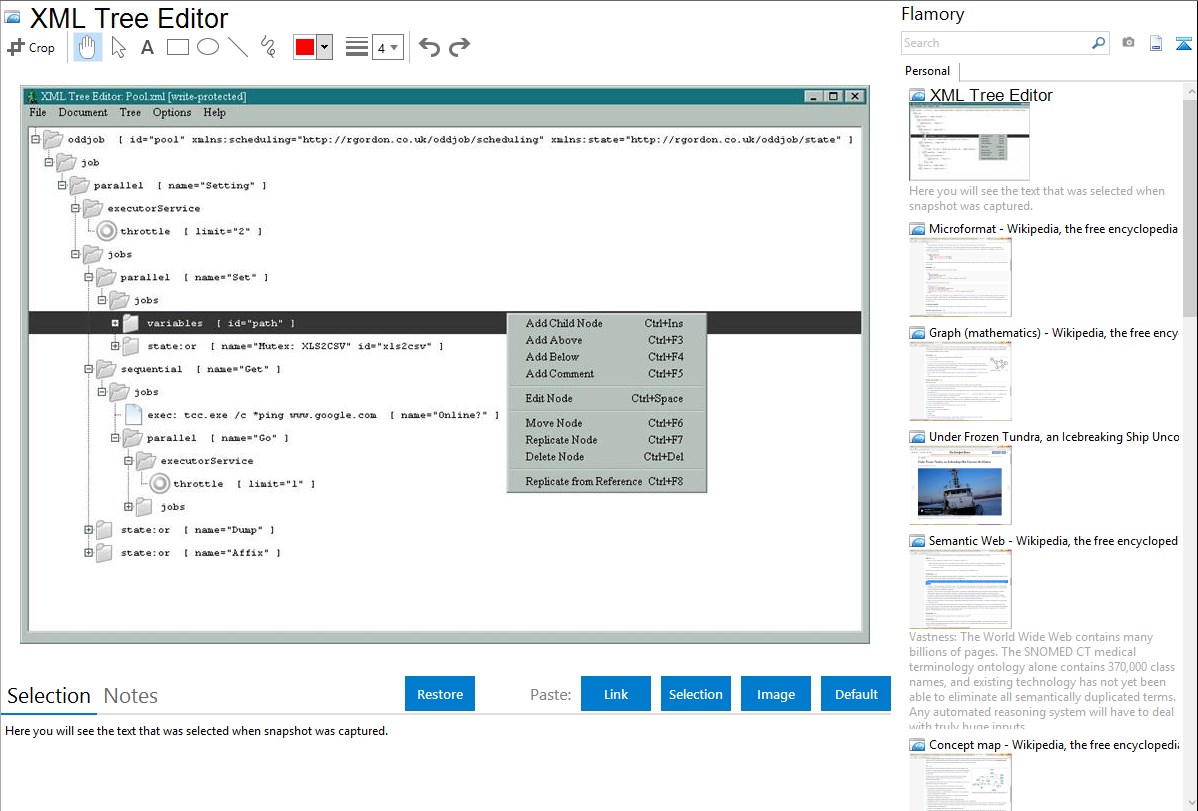
Task: Click the red color swatch
Action: 304,47
